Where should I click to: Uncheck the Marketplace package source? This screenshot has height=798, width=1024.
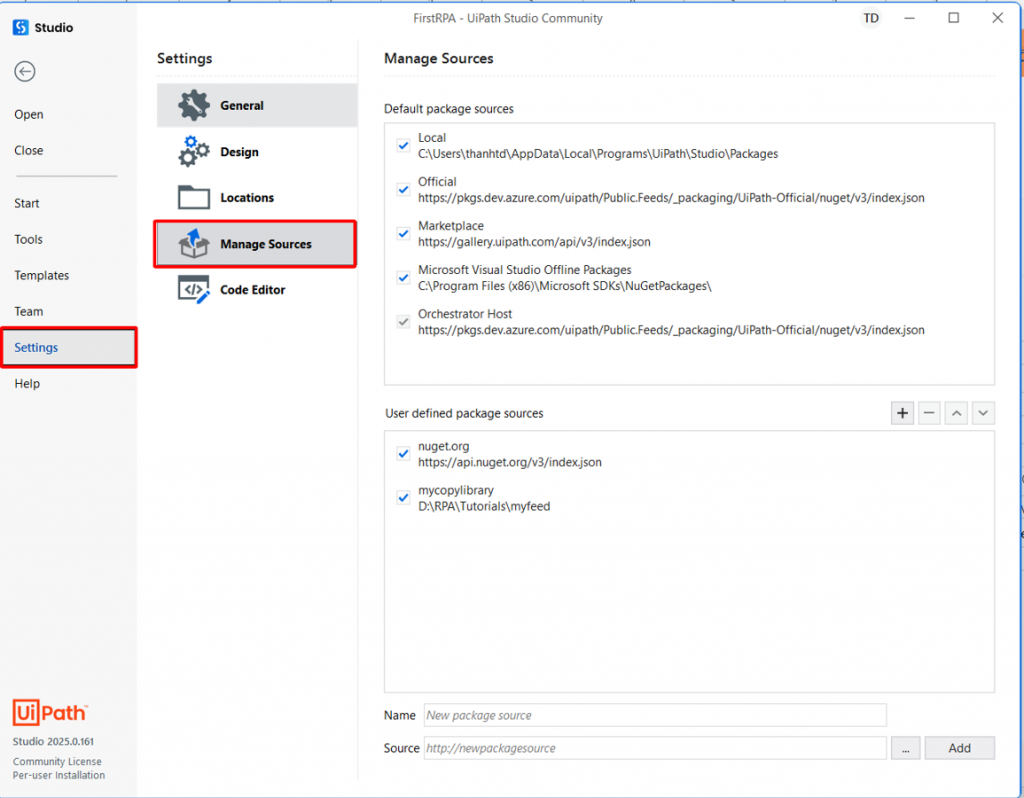coord(404,234)
